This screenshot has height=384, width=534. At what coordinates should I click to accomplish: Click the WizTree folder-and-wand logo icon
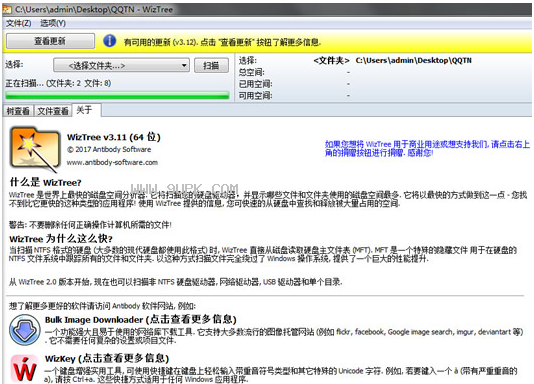(34, 149)
